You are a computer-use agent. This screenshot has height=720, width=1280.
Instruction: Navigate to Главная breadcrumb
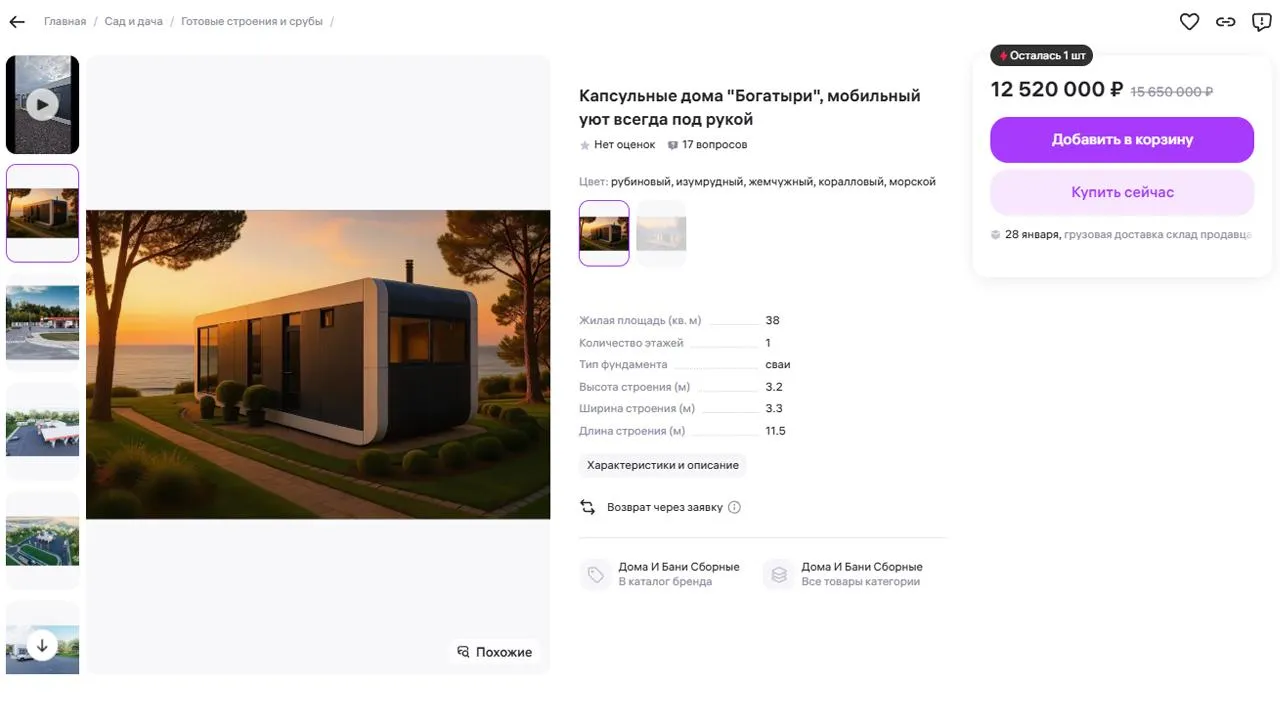click(x=64, y=21)
